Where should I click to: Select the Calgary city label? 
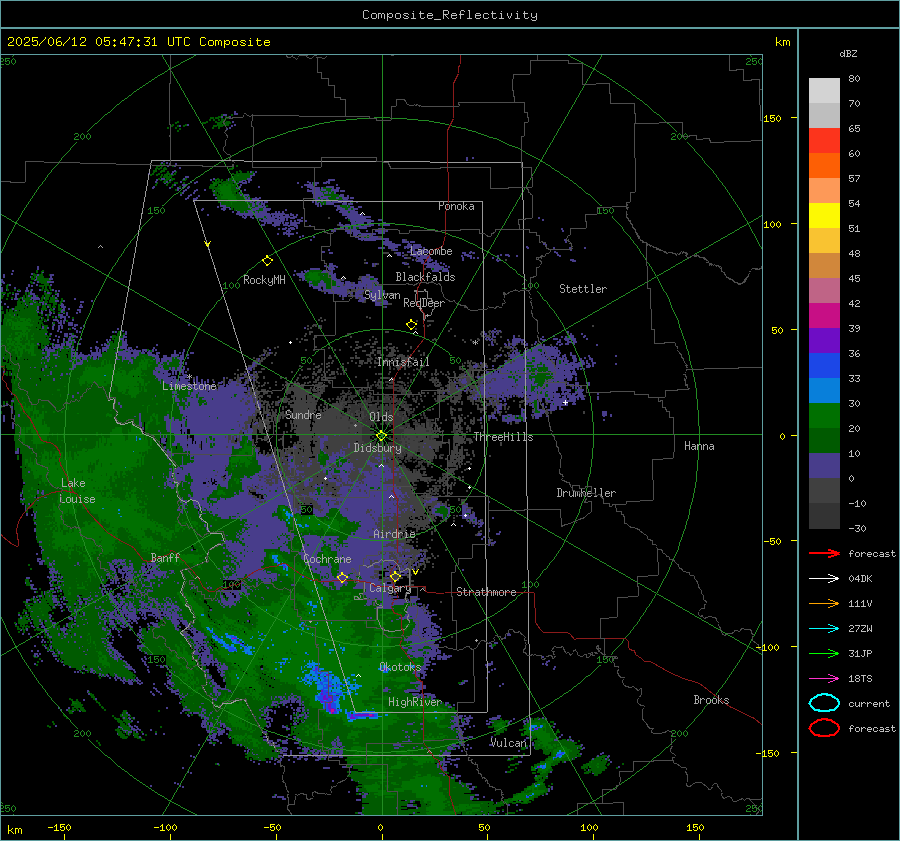pyautogui.click(x=390, y=588)
